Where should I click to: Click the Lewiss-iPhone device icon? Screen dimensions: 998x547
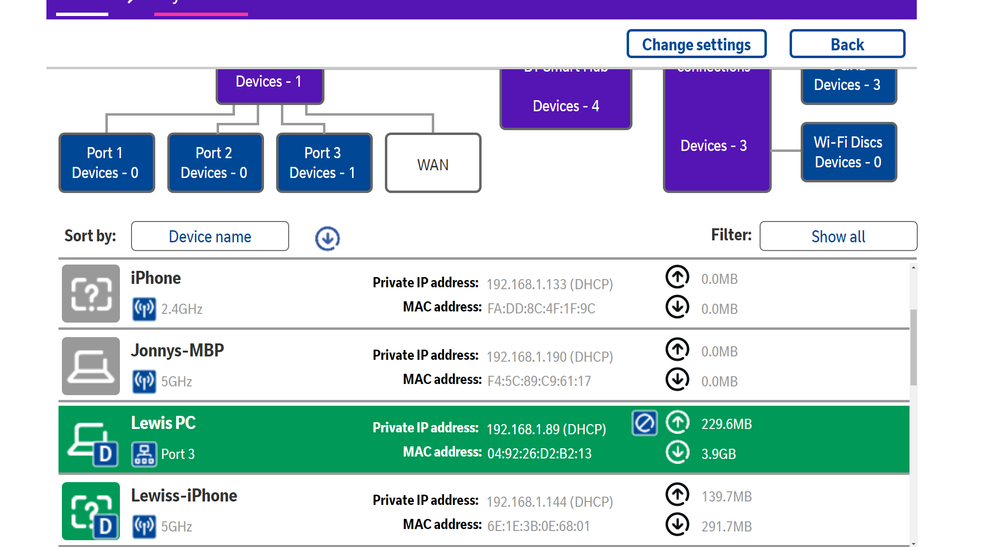[x=90, y=511]
